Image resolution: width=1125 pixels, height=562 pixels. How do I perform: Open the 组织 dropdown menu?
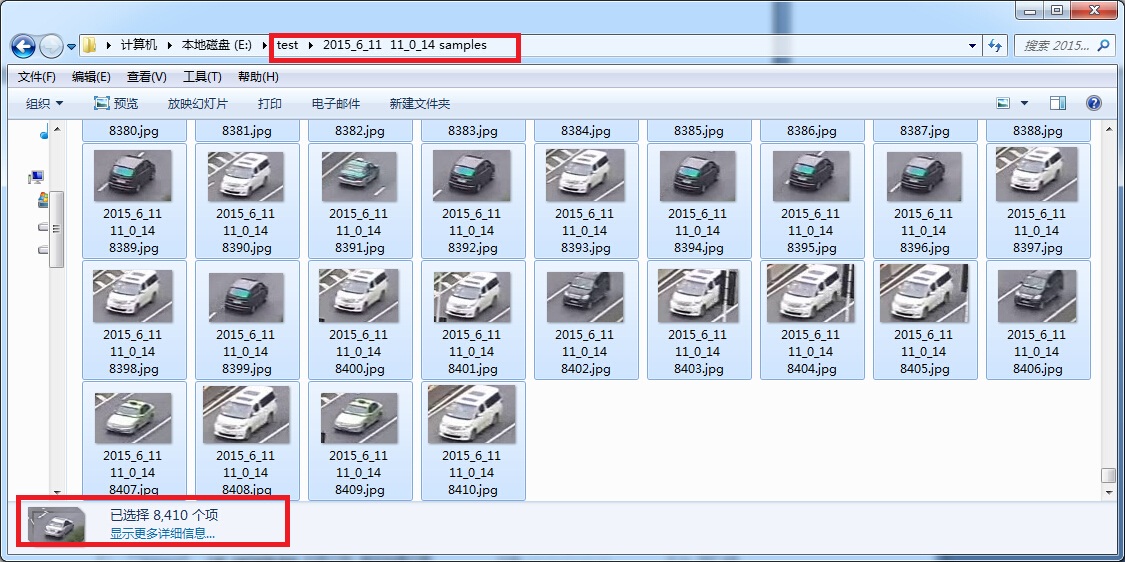(44, 104)
